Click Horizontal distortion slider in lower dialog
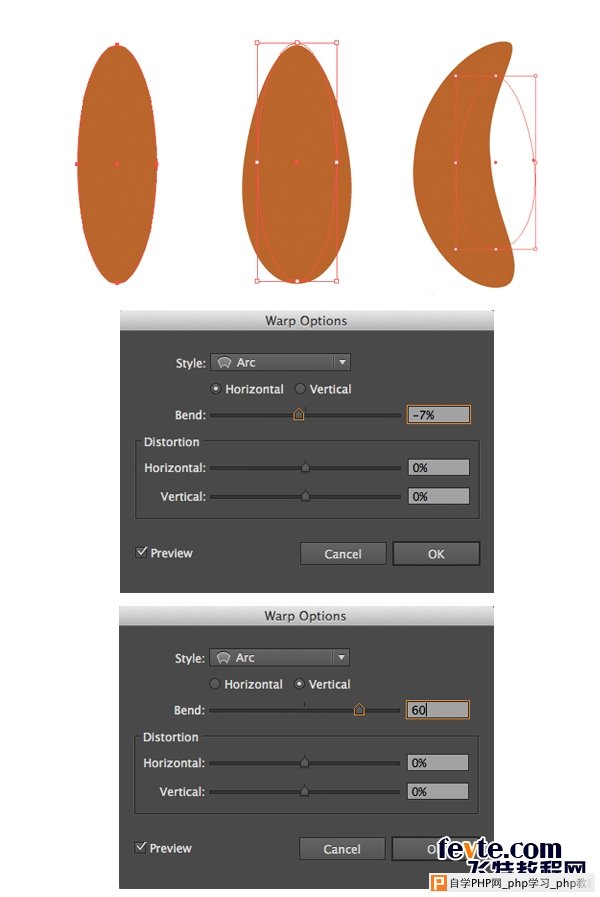 (x=304, y=763)
